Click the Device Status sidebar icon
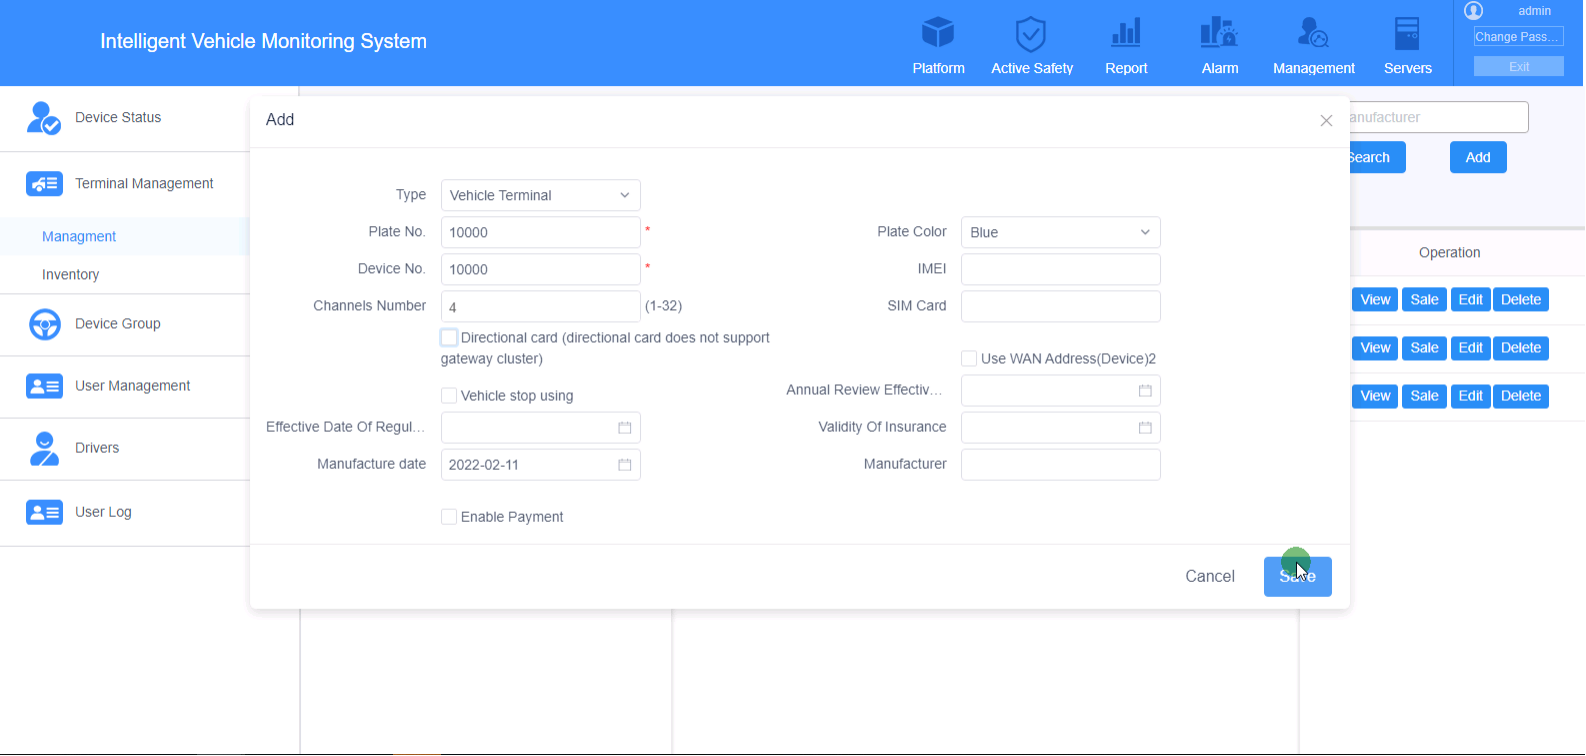Screen dimensions: 1586x756 click(x=44, y=118)
